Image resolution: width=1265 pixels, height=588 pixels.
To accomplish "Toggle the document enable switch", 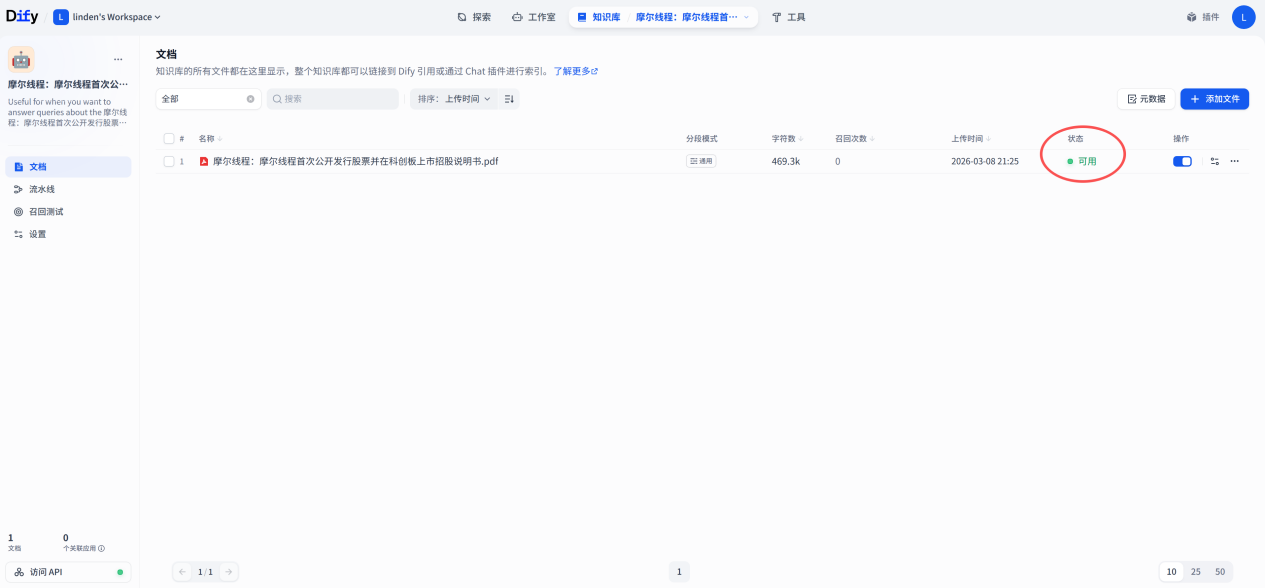I will tap(1182, 161).
